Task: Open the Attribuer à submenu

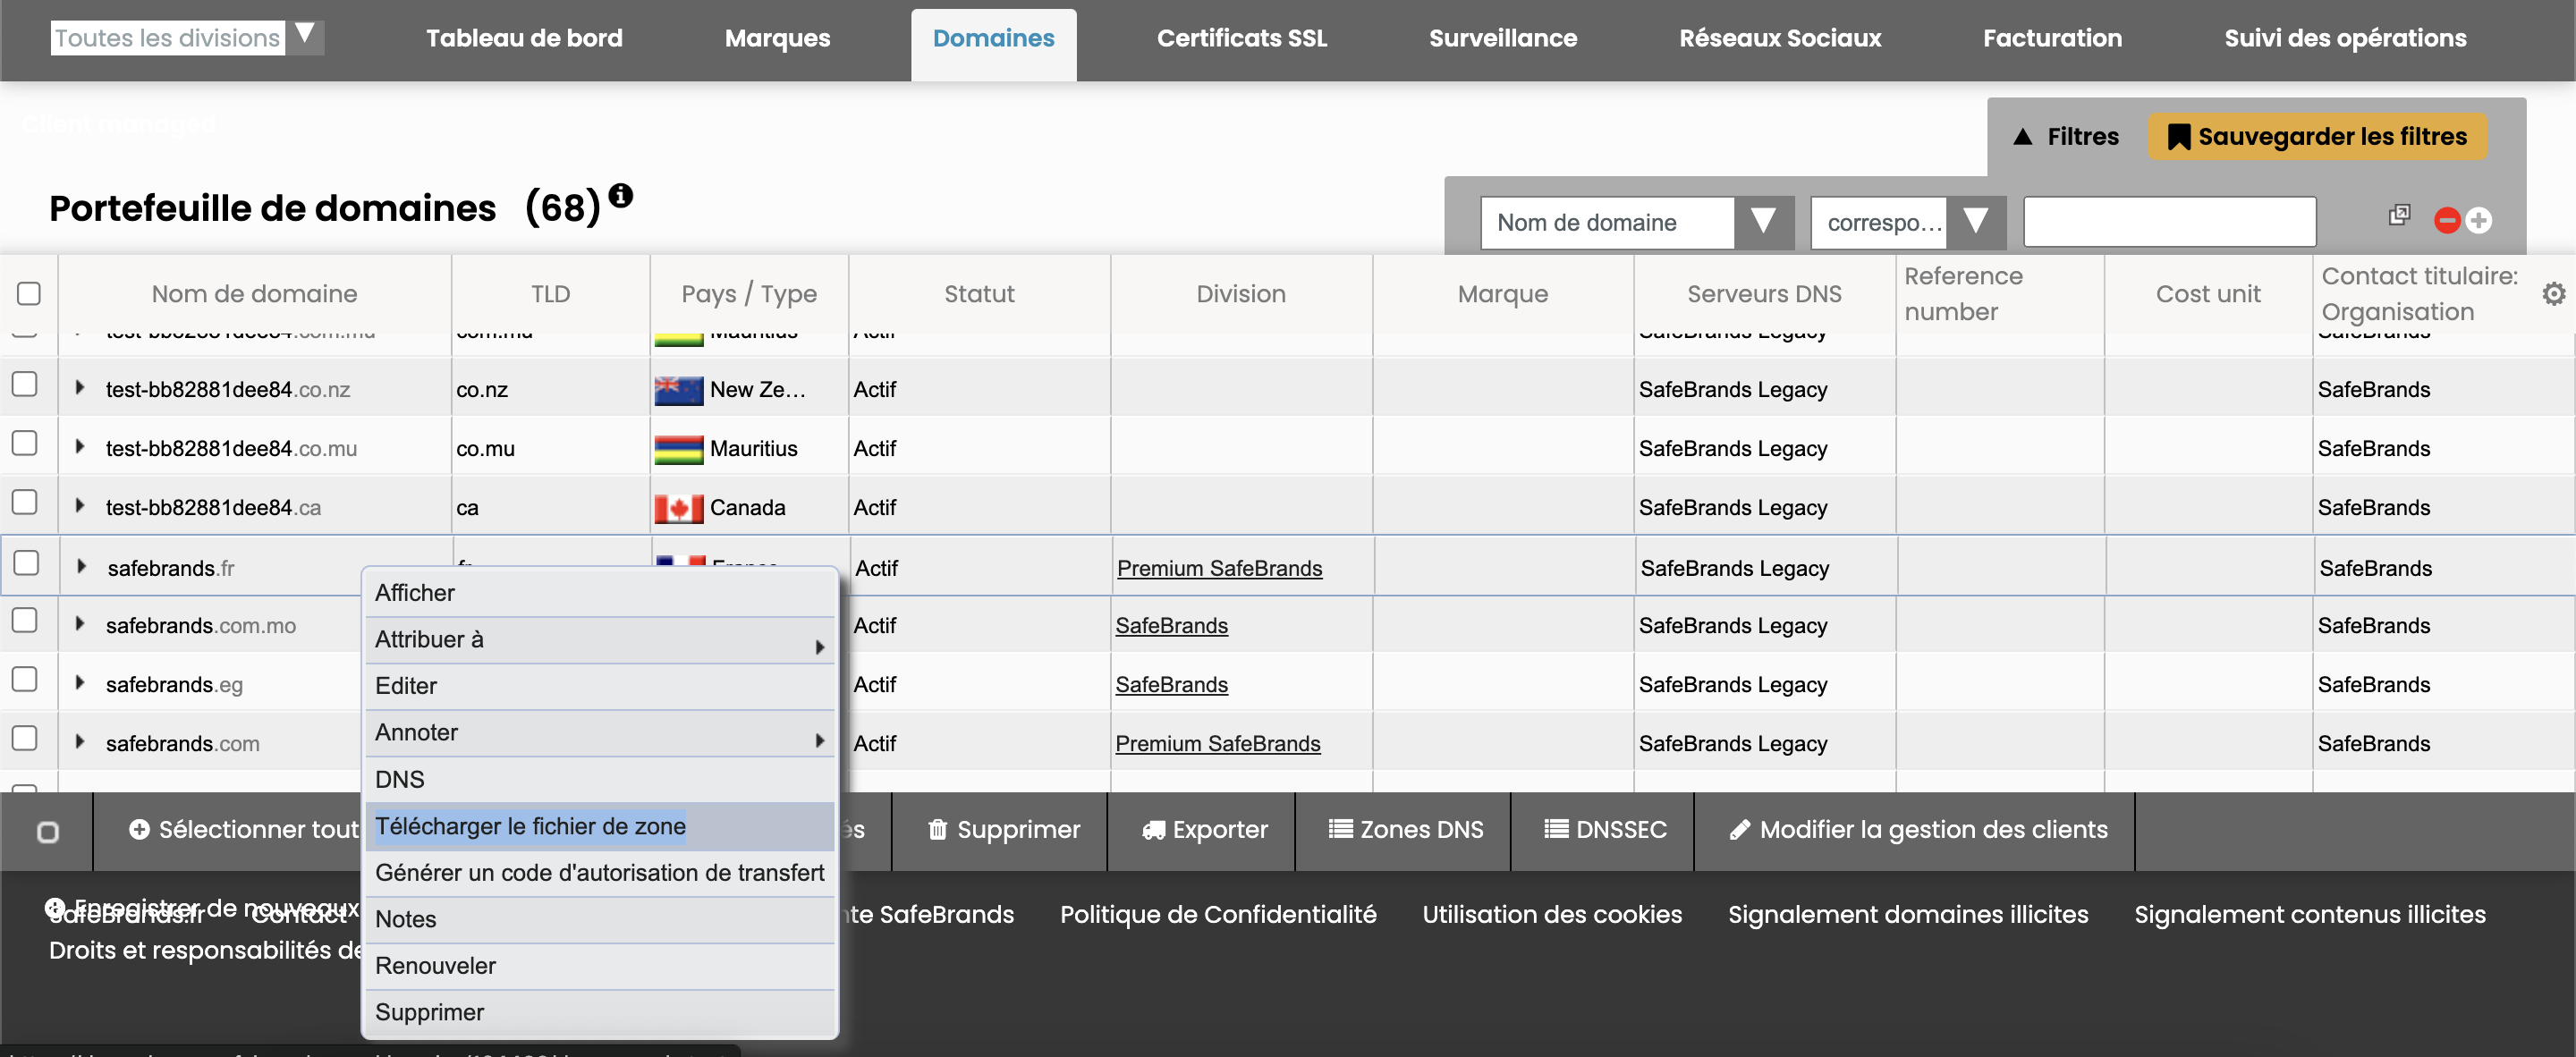Action: tap(600, 640)
